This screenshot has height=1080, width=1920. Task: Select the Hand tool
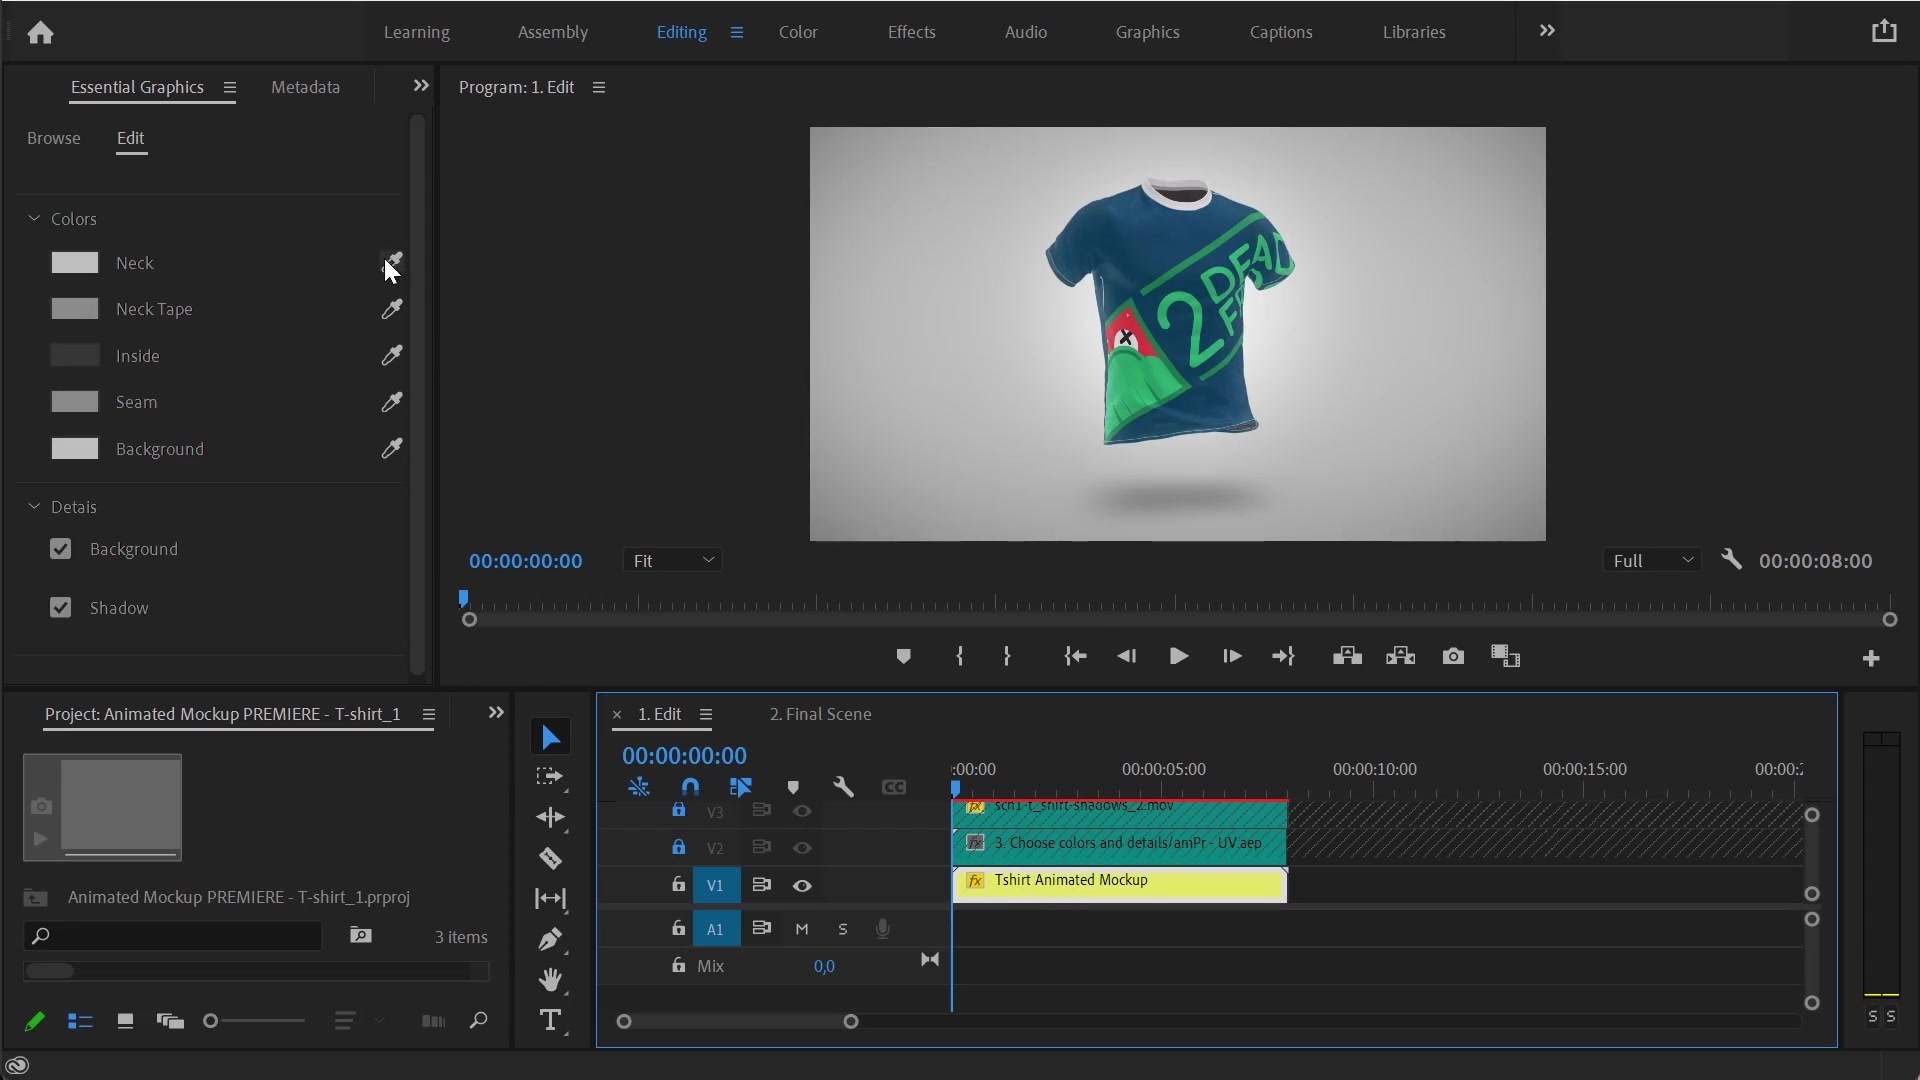click(551, 980)
